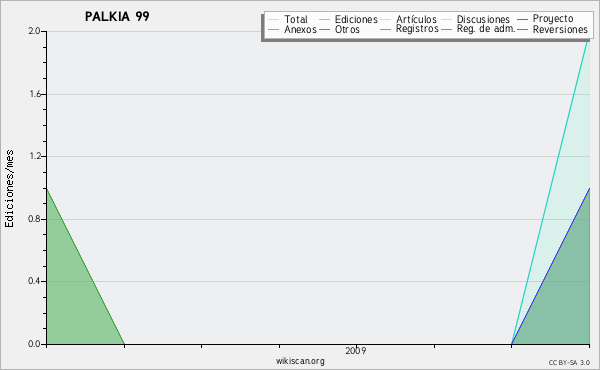The height and width of the screenshot is (370, 600).
Task: Click the cyan Total line swatch
Action: [274, 20]
